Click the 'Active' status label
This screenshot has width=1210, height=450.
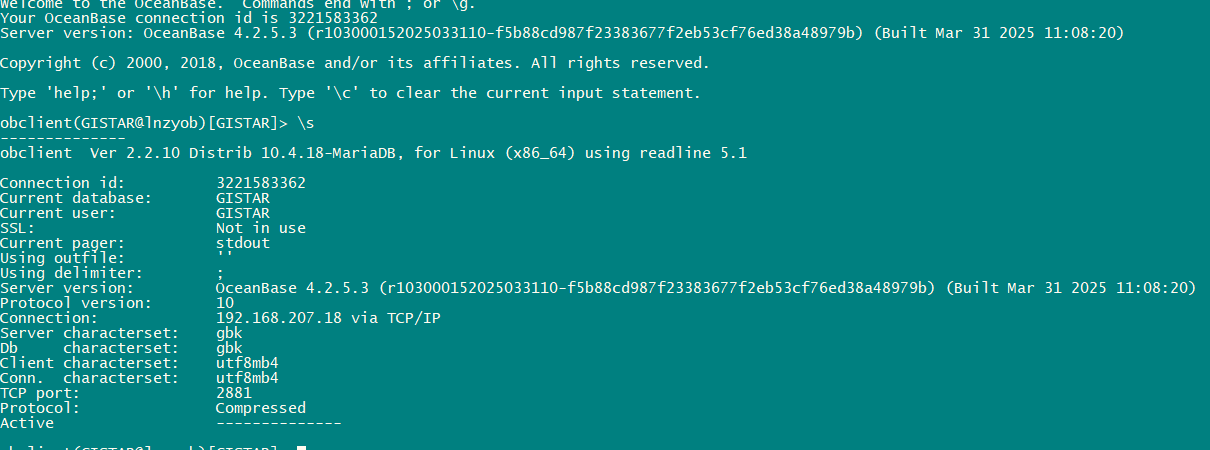(x=27, y=423)
